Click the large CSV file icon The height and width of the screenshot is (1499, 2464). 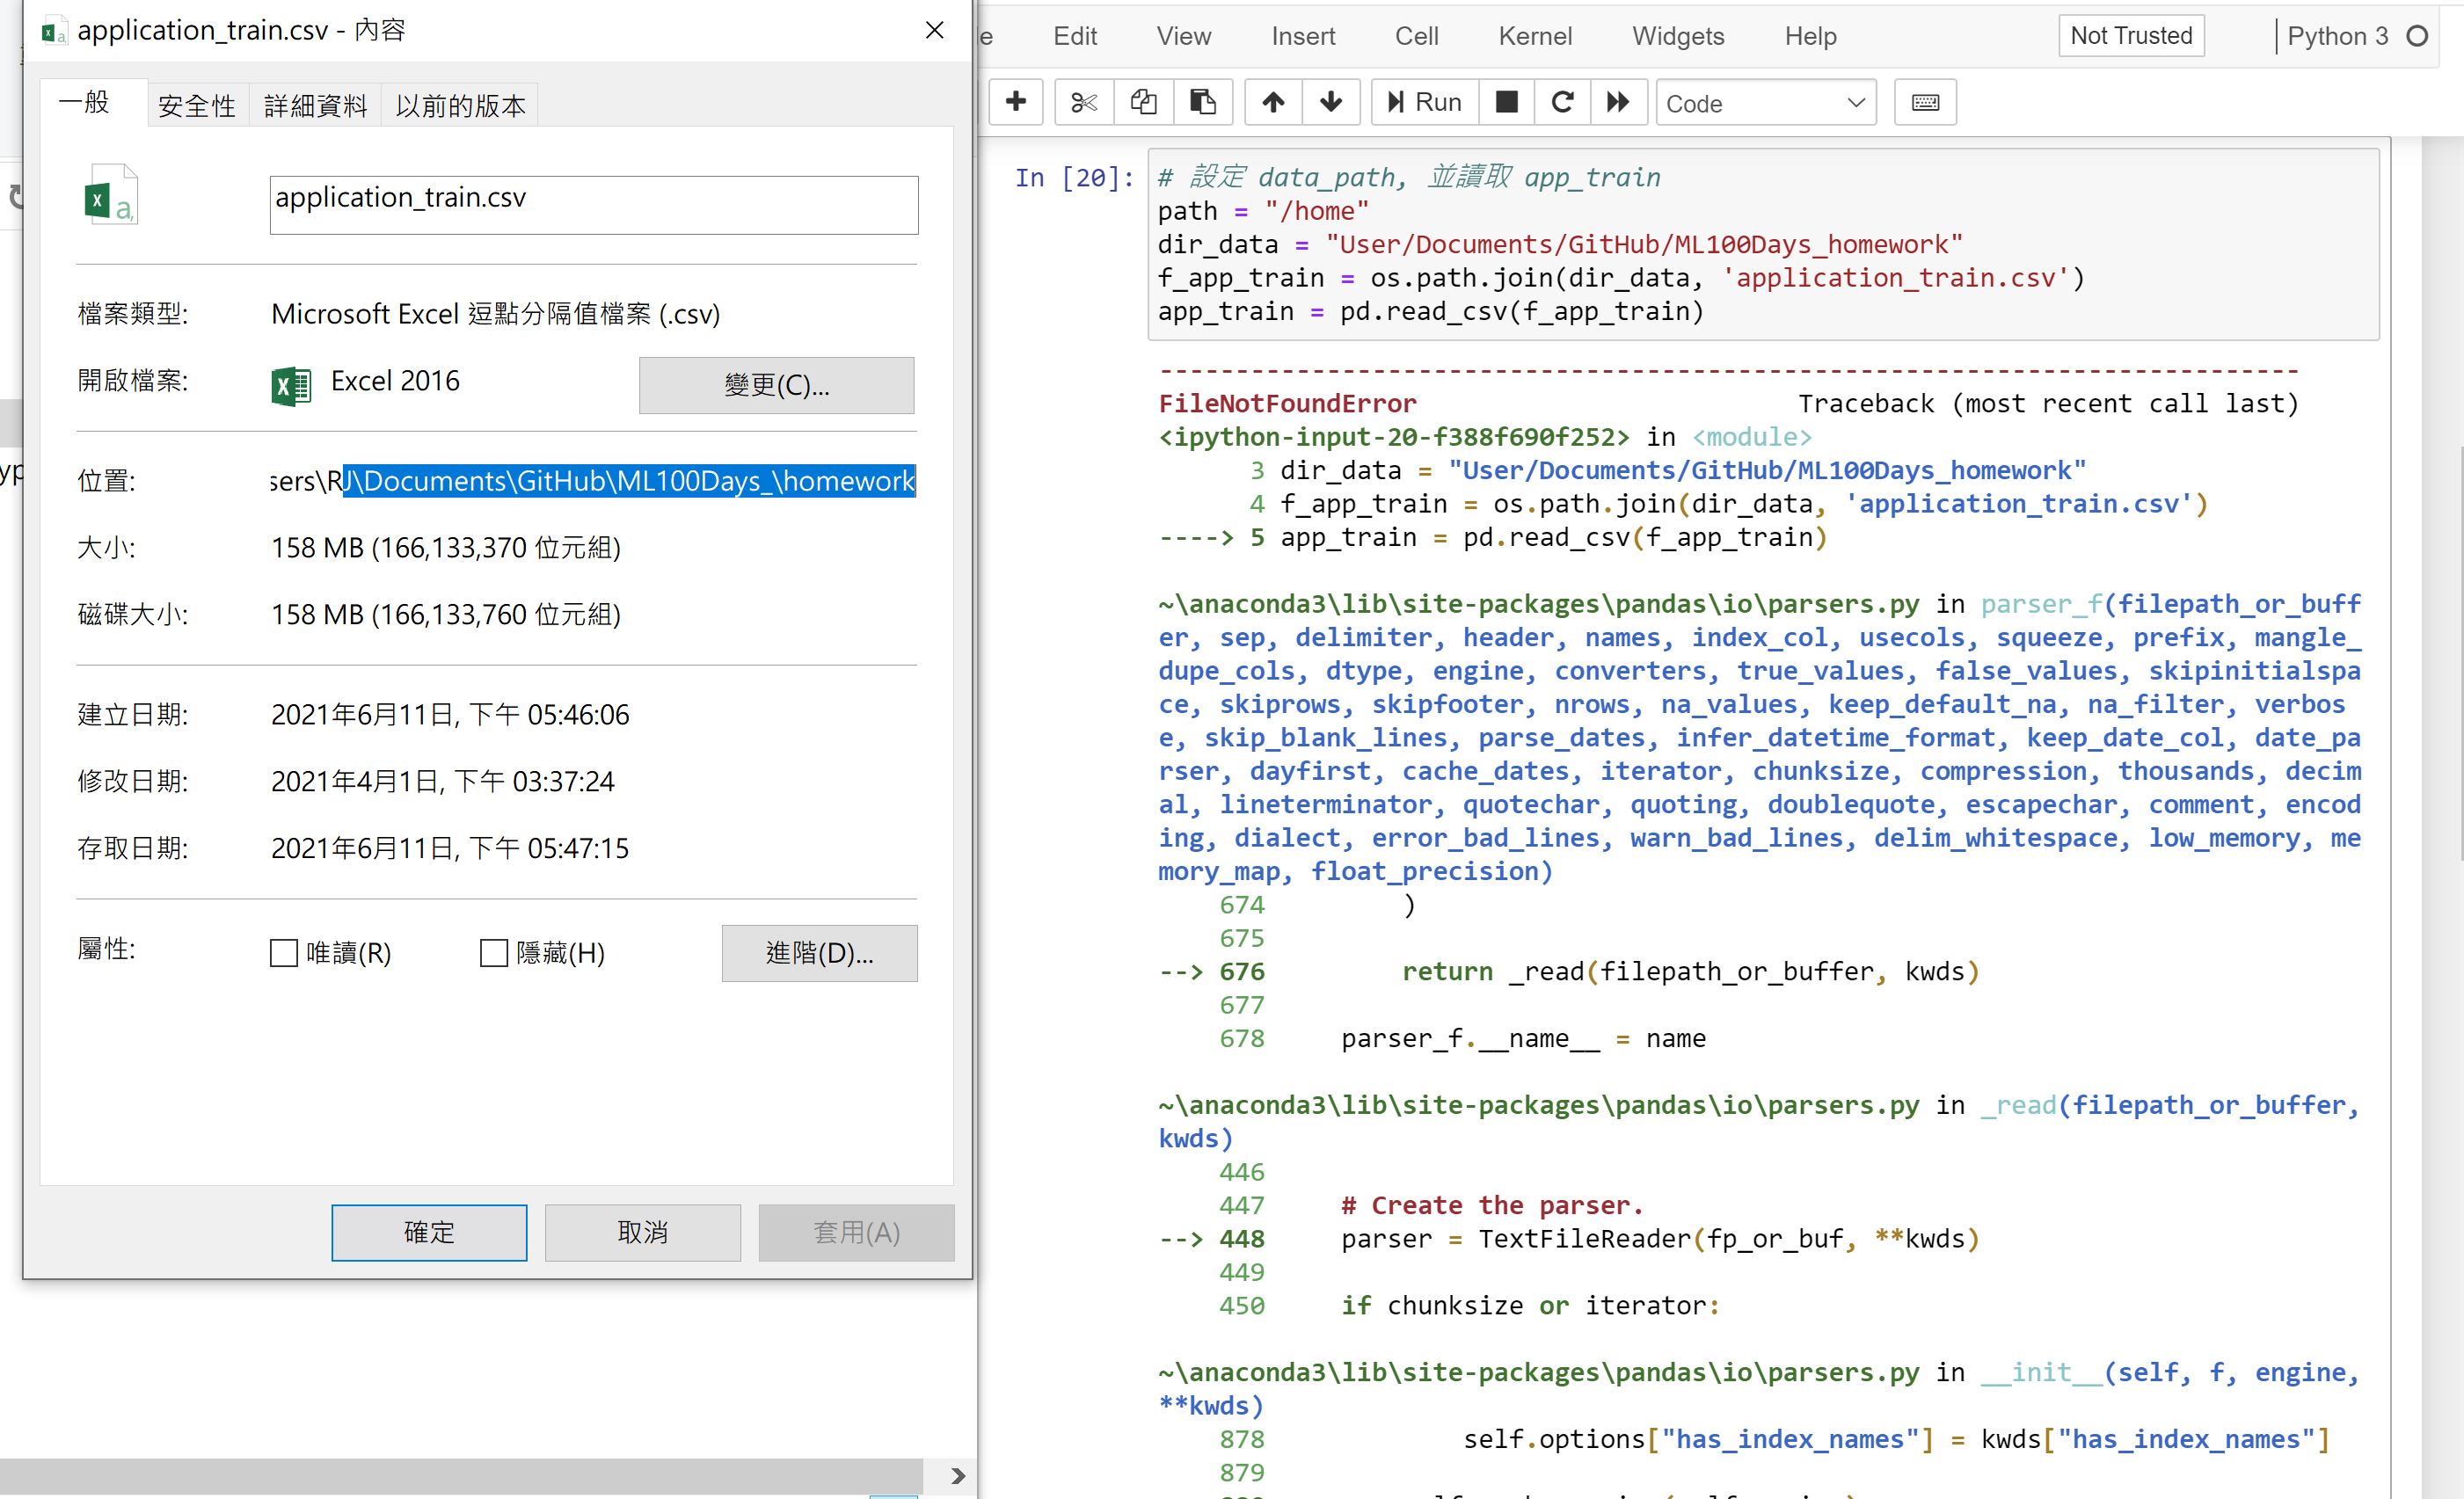(x=110, y=195)
